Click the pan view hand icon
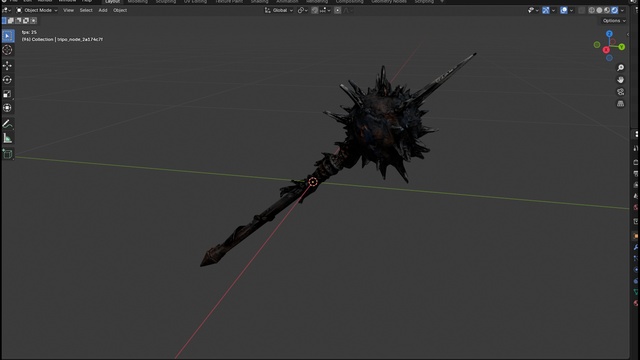640x360 pixels. (620, 80)
